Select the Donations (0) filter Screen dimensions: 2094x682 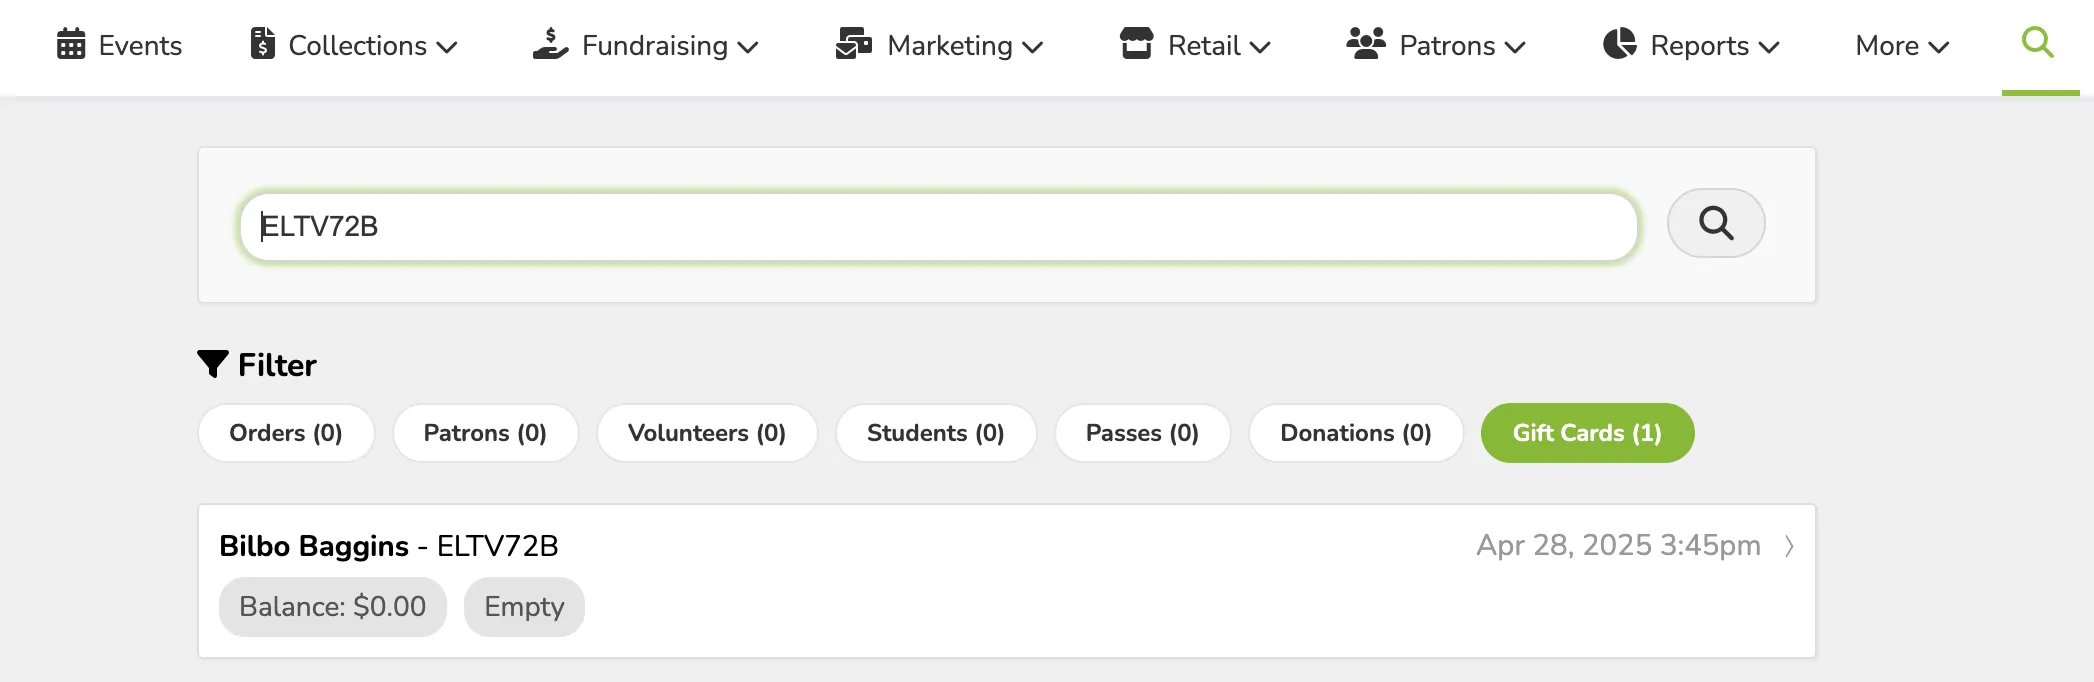click(1356, 433)
